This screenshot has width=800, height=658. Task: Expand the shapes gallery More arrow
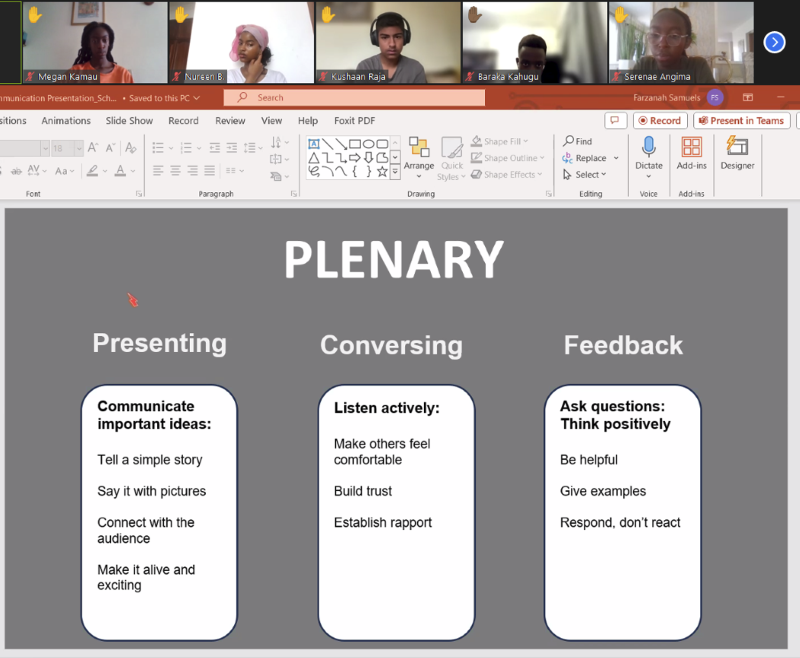pos(395,171)
